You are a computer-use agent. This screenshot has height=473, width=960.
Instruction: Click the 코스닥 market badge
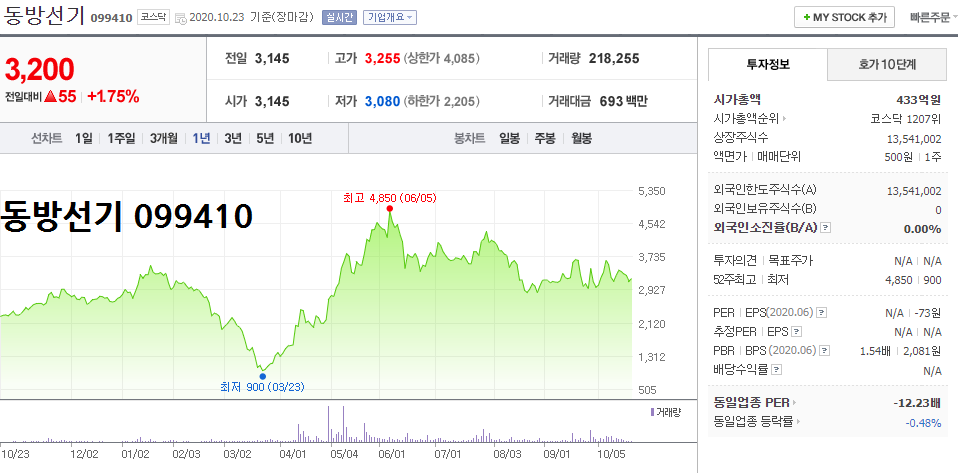(x=152, y=18)
